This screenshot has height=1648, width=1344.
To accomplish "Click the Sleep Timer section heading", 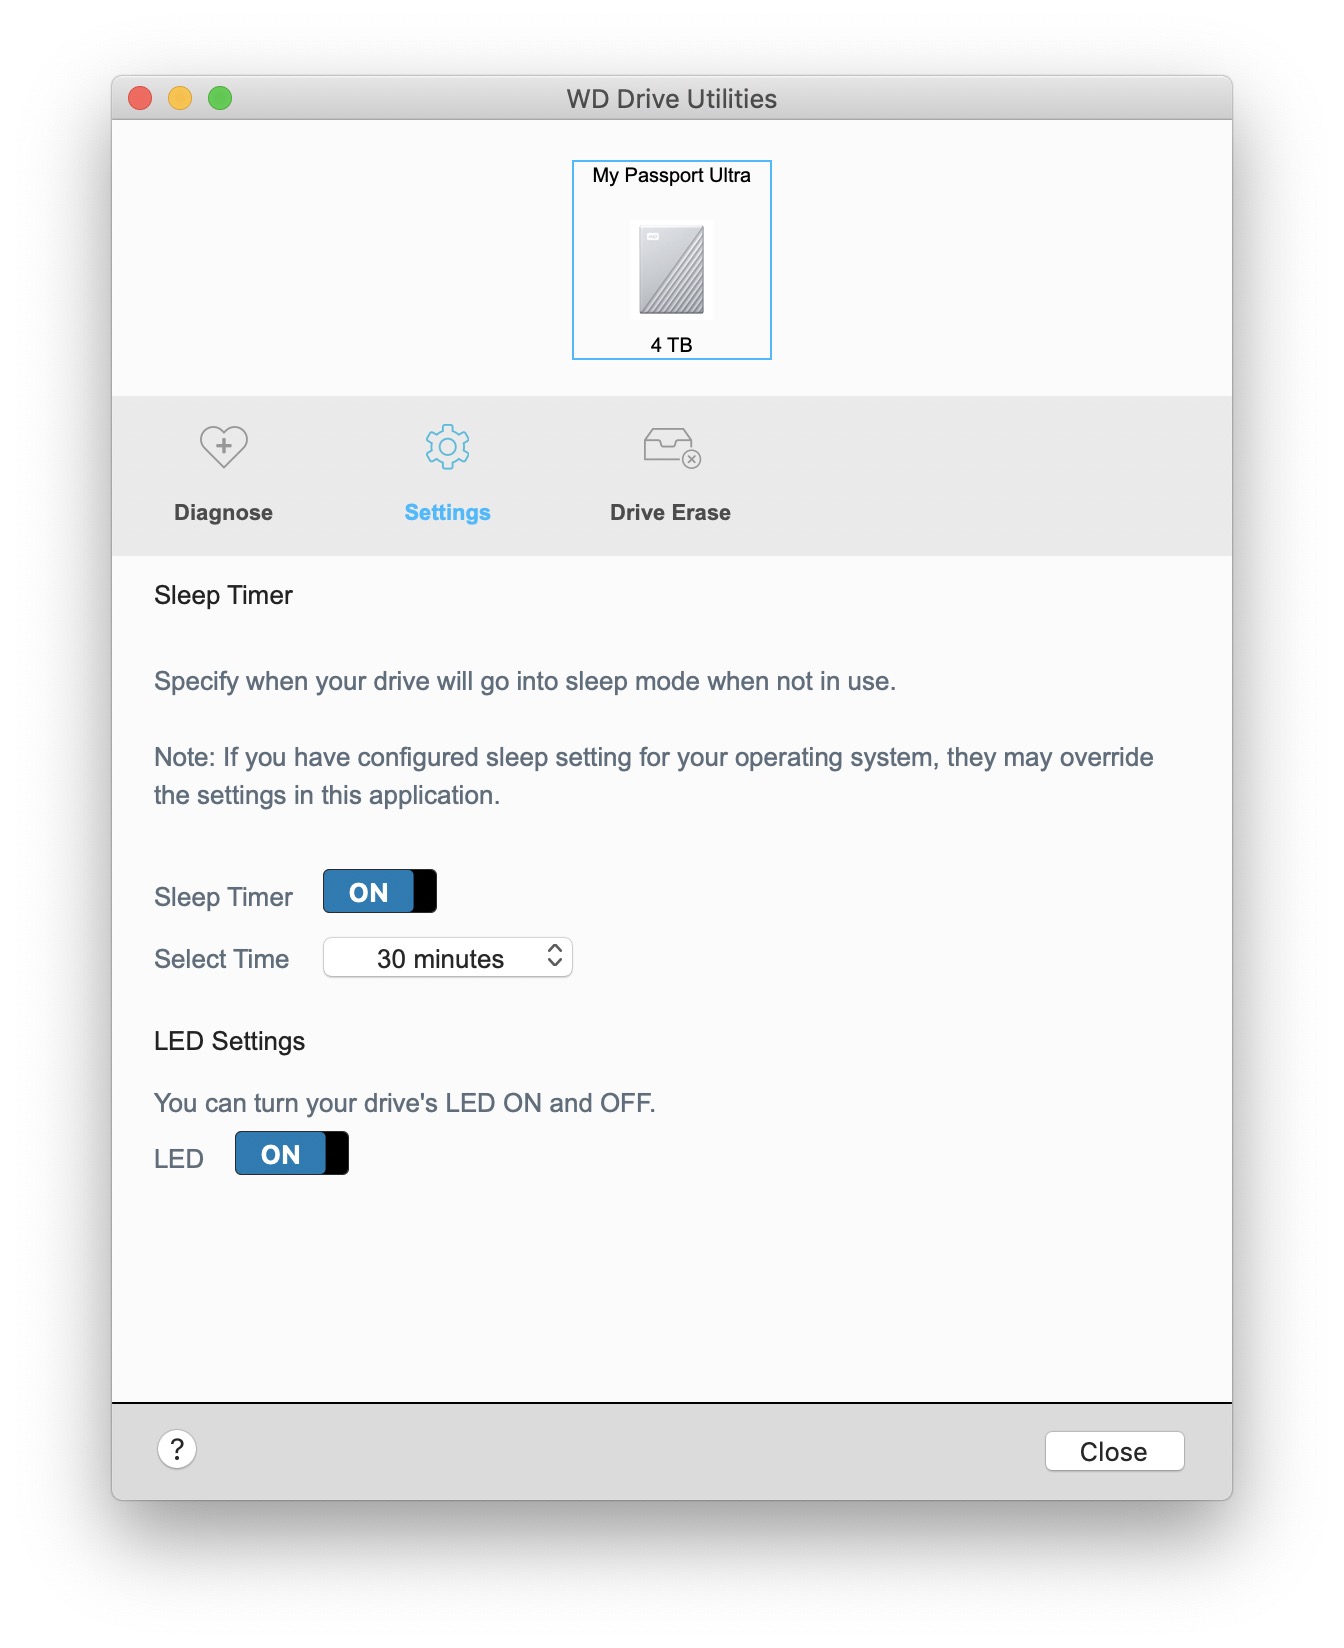I will tap(223, 595).
